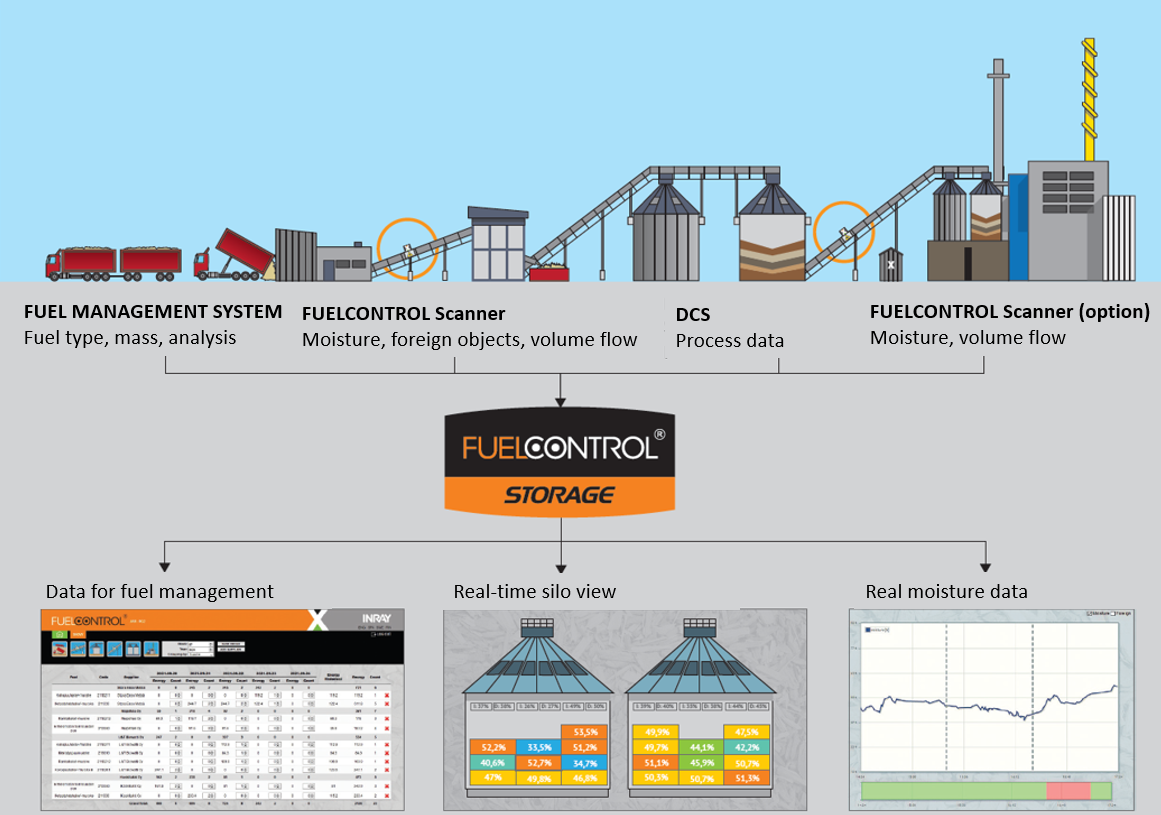The width and height of the screenshot is (1161, 815).
Task: Click the Process data label
Action: click(x=729, y=341)
